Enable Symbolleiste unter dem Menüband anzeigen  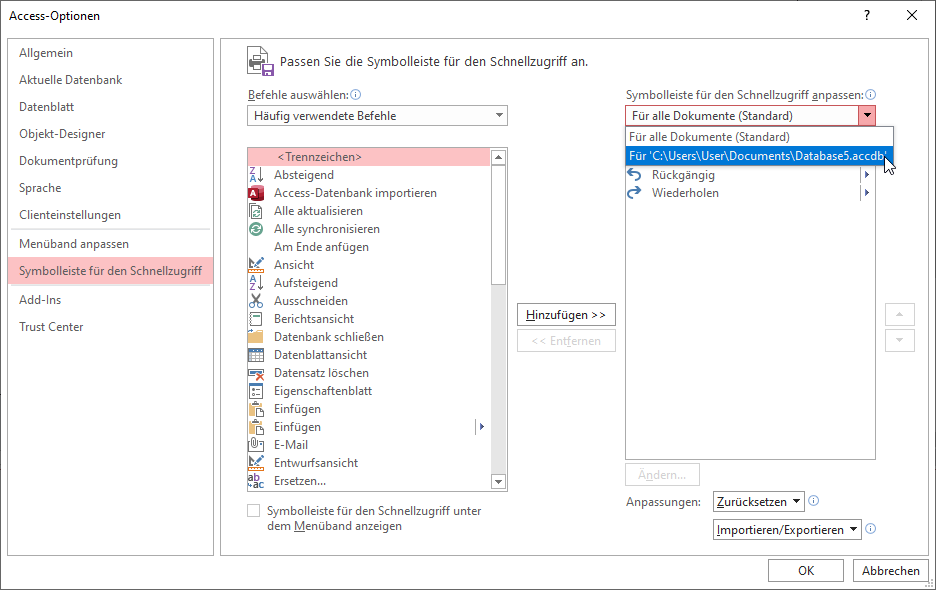[x=254, y=510]
